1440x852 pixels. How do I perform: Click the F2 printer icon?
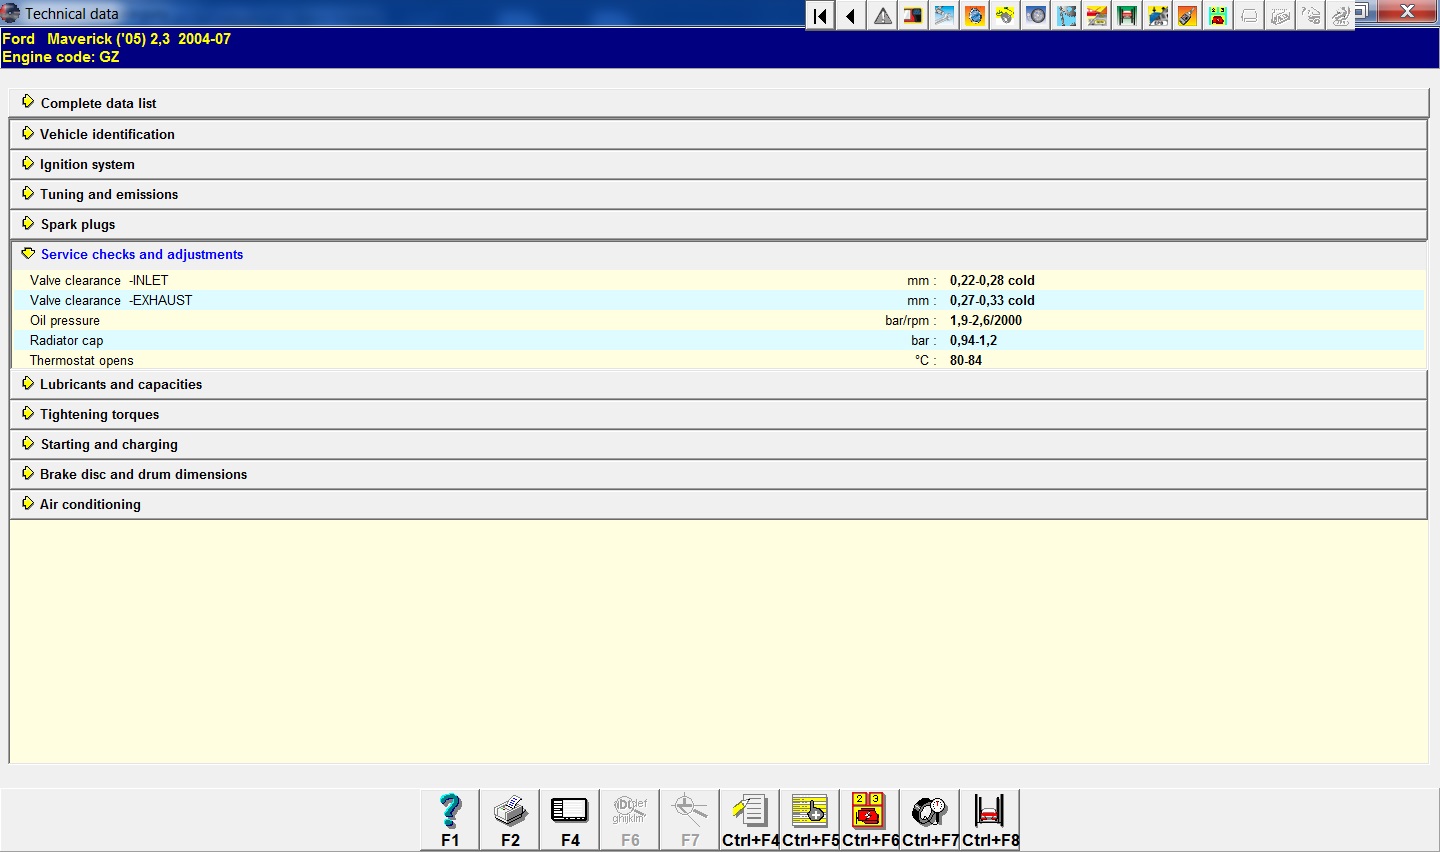click(510, 819)
